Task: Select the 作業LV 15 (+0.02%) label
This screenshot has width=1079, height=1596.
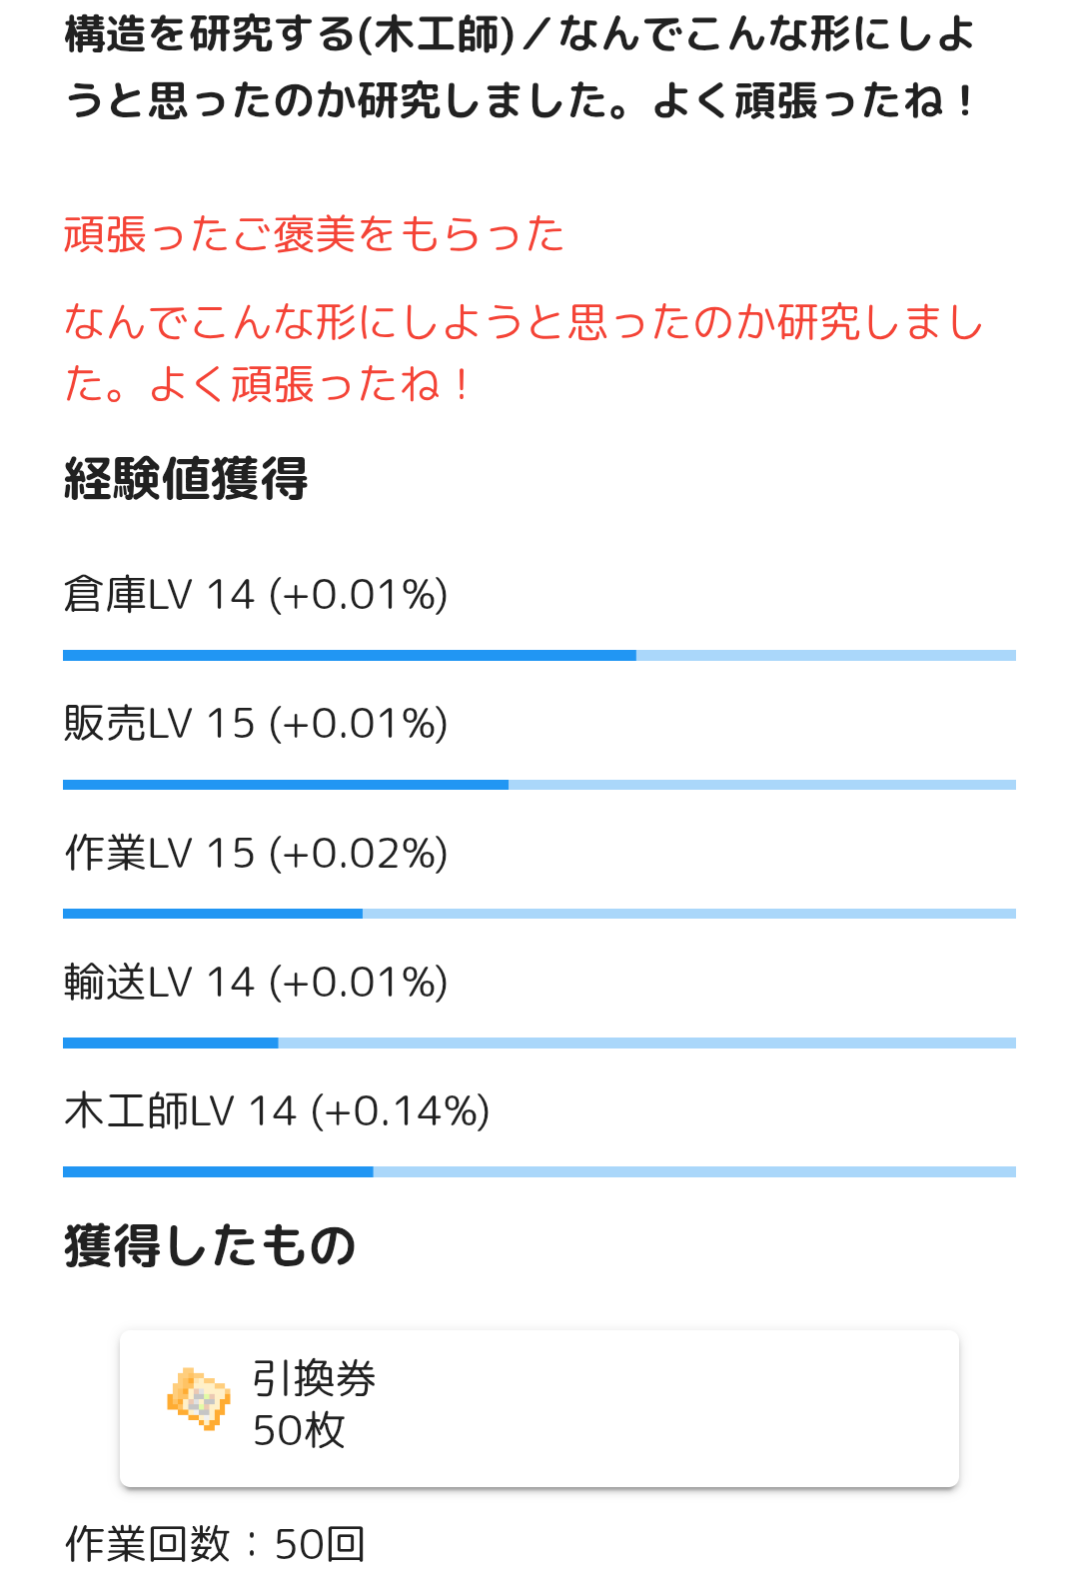Action: (255, 853)
